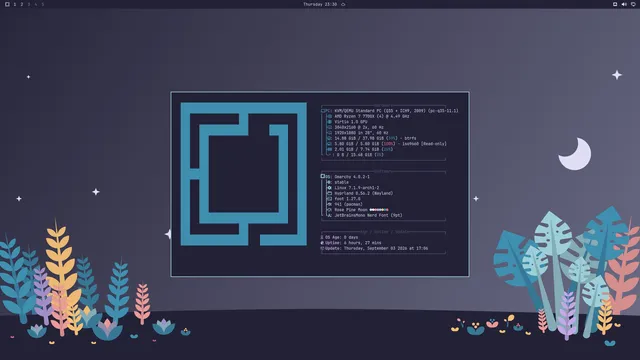This screenshot has height=360, width=640.
Task: Click the iso9660 read-only disk line
Action: tap(390, 144)
